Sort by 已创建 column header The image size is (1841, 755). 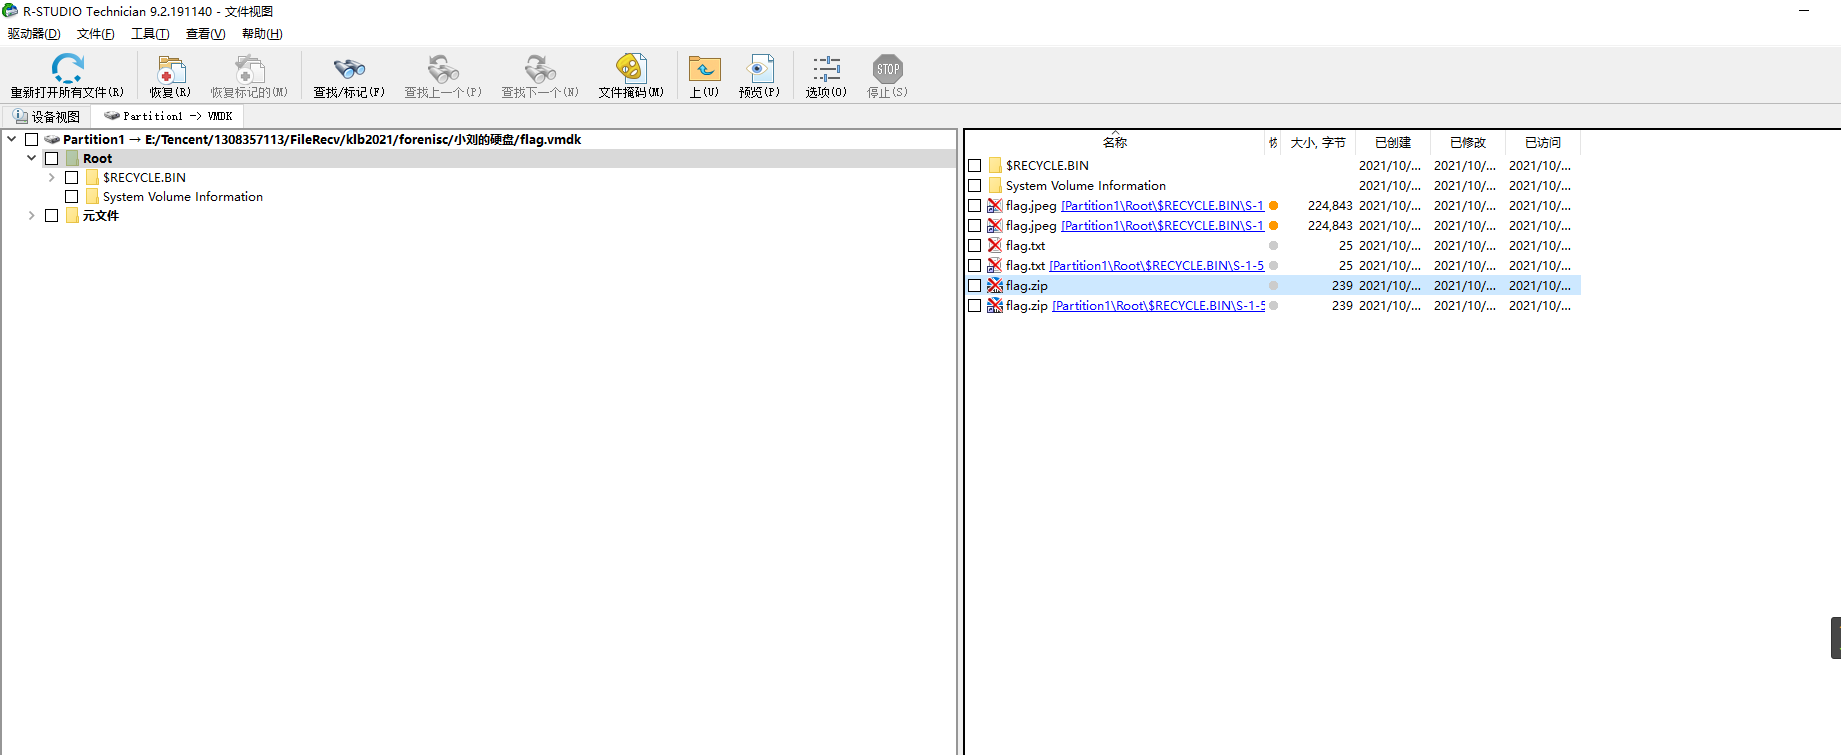point(1393,143)
